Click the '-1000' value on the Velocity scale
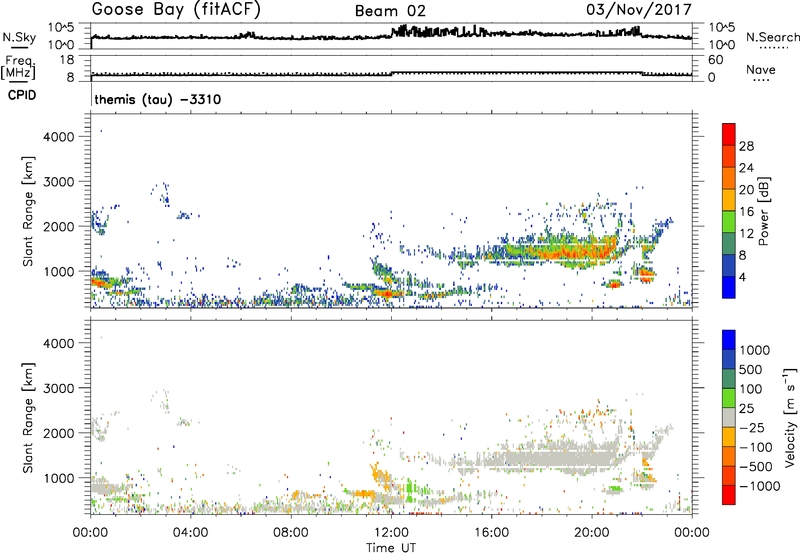The image size is (800, 554). pos(759,486)
